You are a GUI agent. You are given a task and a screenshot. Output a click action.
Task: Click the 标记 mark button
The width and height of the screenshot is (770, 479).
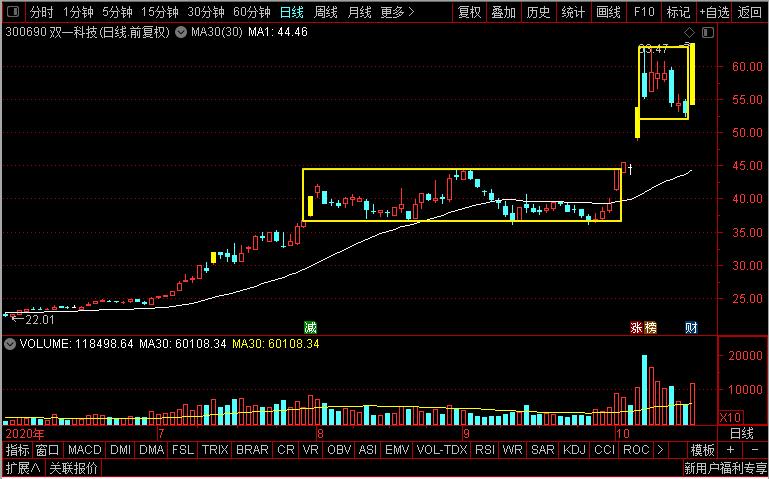(x=679, y=12)
